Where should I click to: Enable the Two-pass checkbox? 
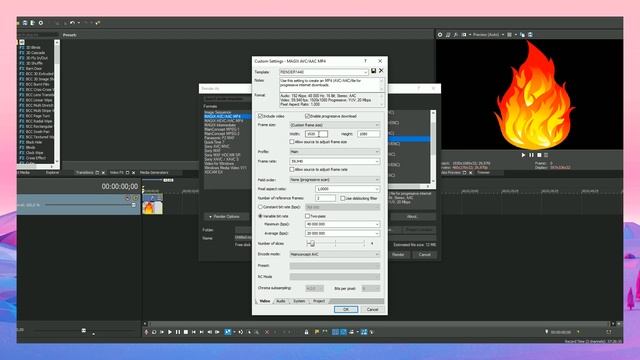coord(307,216)
